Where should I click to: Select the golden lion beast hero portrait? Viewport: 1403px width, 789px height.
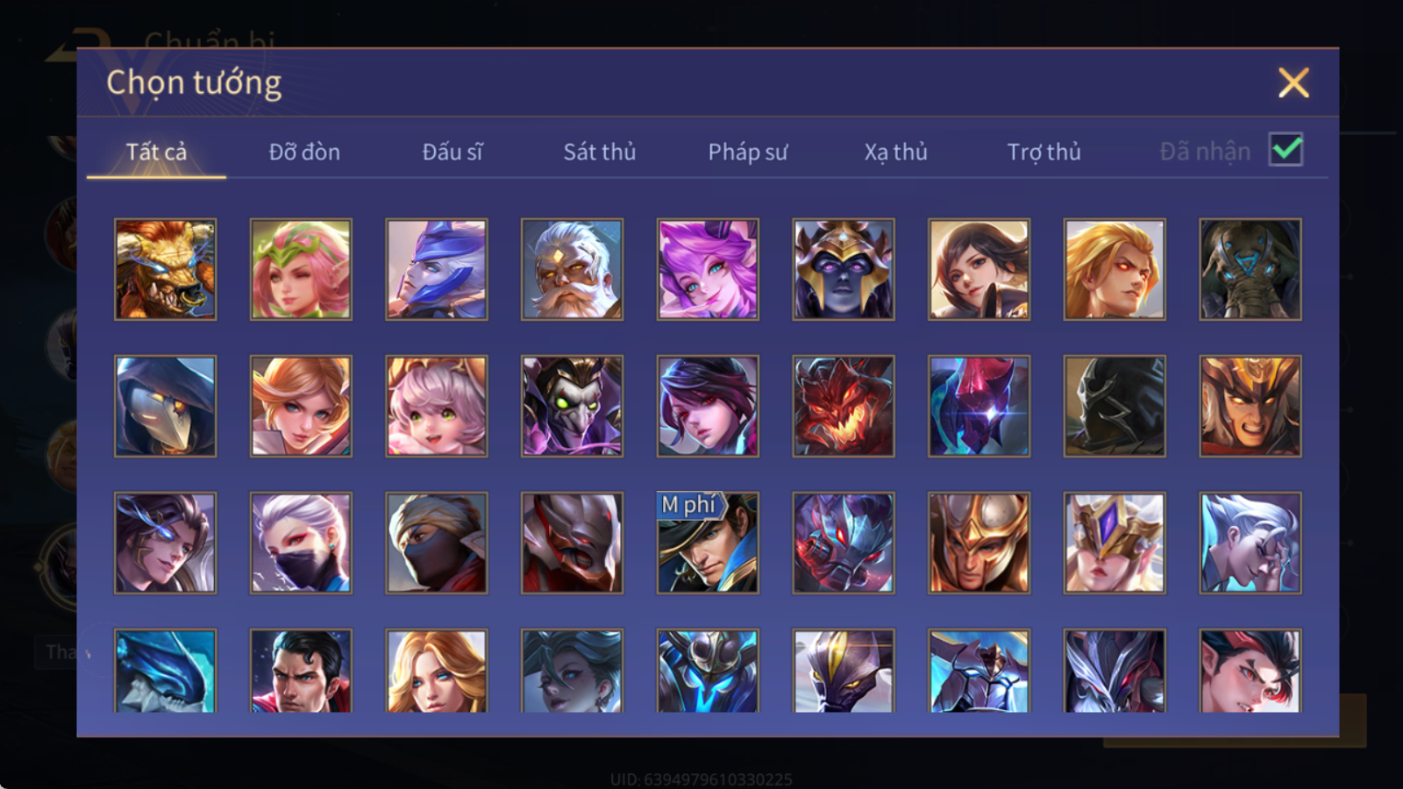(165, 269)
